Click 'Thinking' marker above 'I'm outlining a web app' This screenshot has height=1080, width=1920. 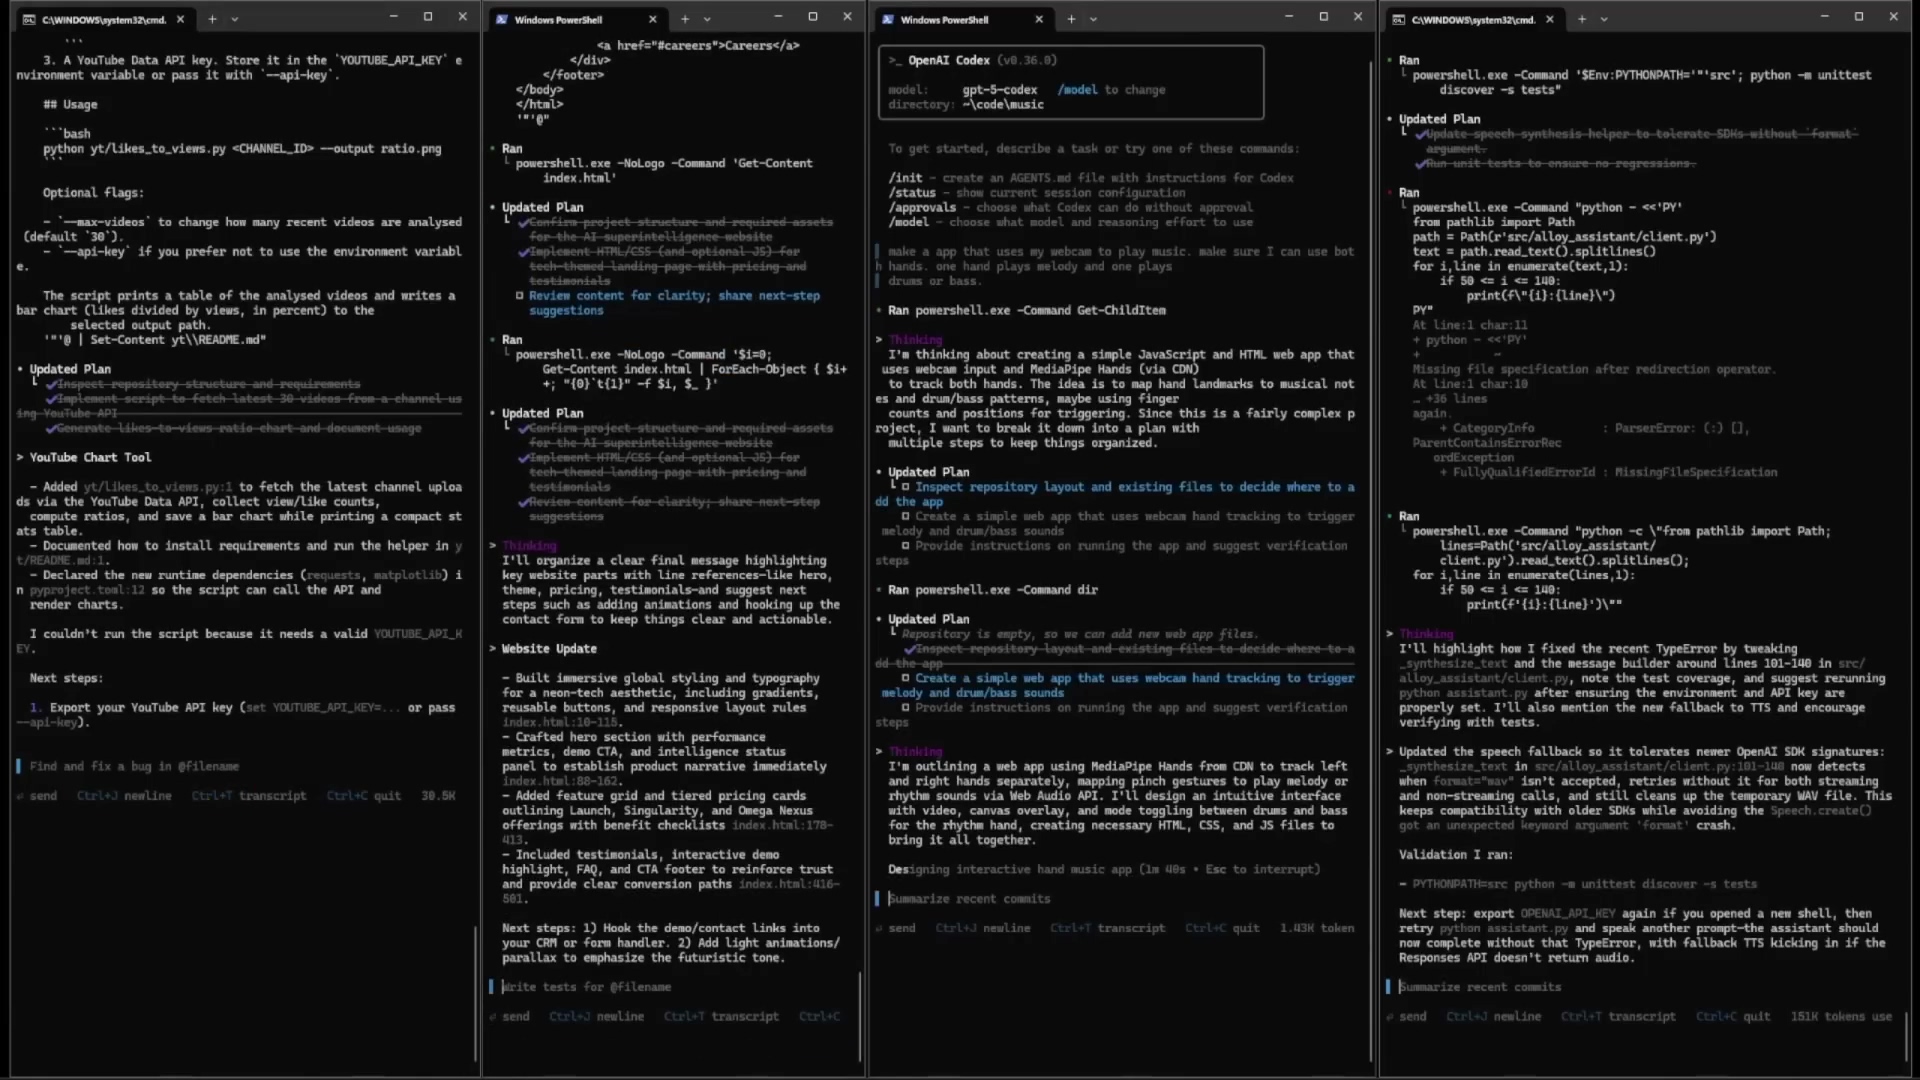[x=915, y=752]
